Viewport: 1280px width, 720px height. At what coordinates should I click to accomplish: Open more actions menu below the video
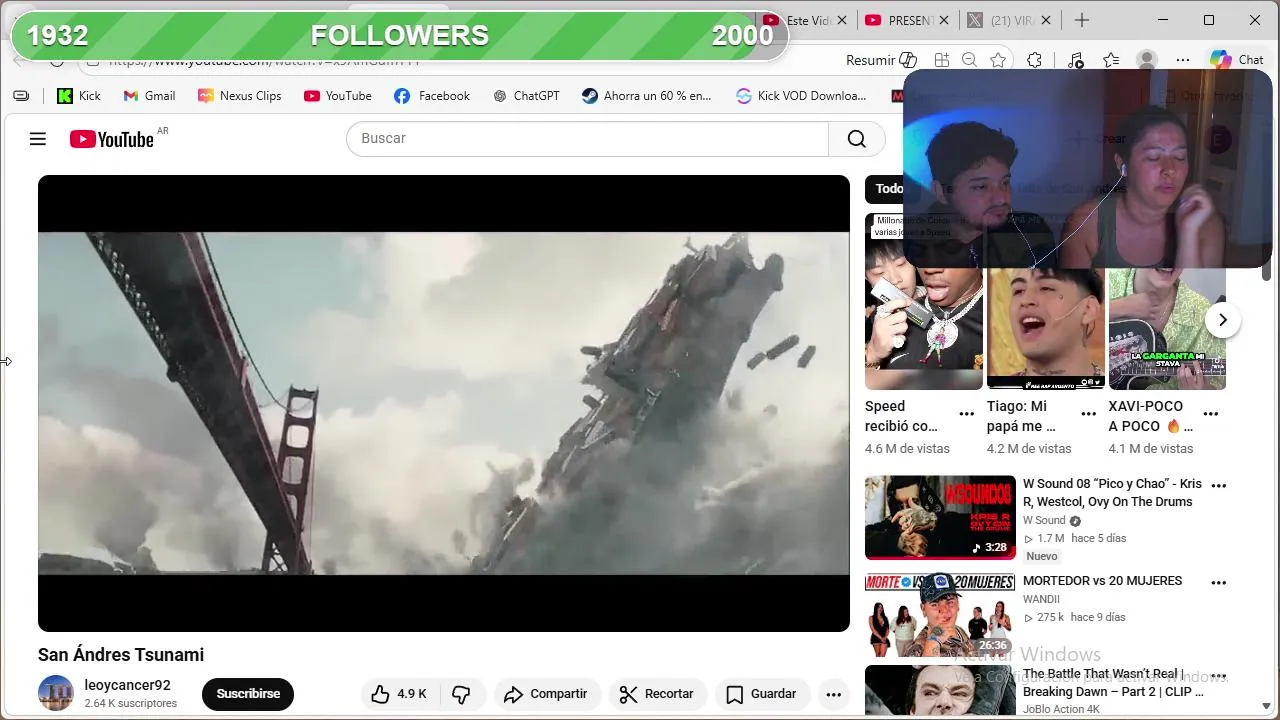coord(834,694)
